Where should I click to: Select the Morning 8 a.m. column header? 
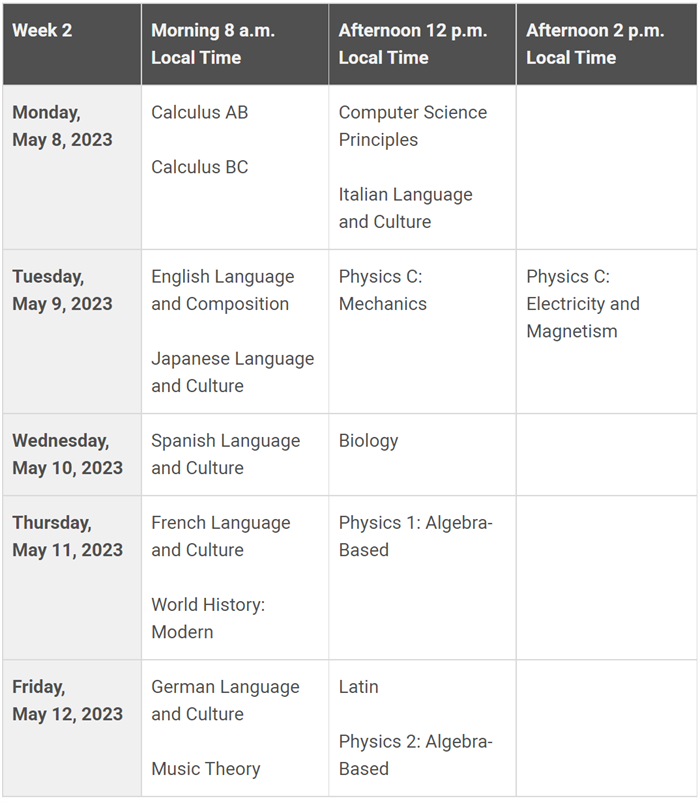[235, 44]
